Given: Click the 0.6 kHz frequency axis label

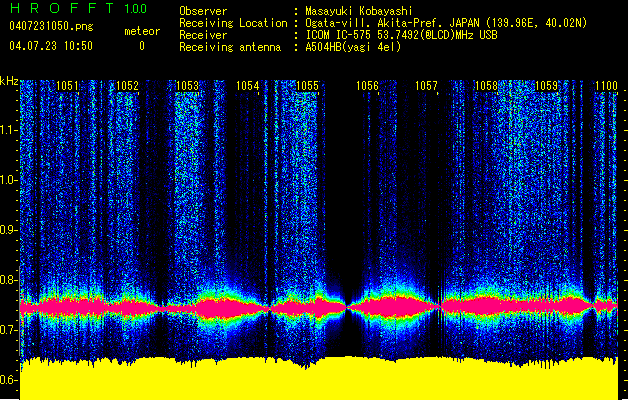Looking at the screenshot, I should point(8,380).
